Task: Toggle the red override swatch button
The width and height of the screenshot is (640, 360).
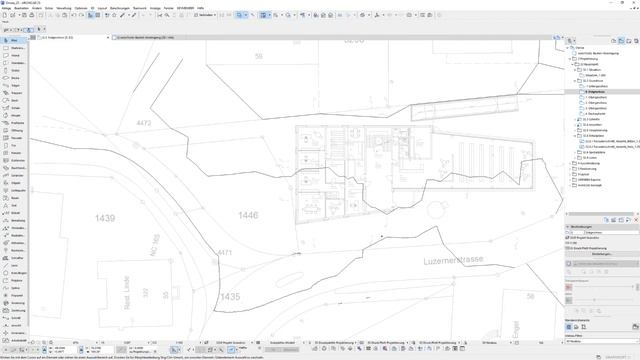Action: click(569, 287)
